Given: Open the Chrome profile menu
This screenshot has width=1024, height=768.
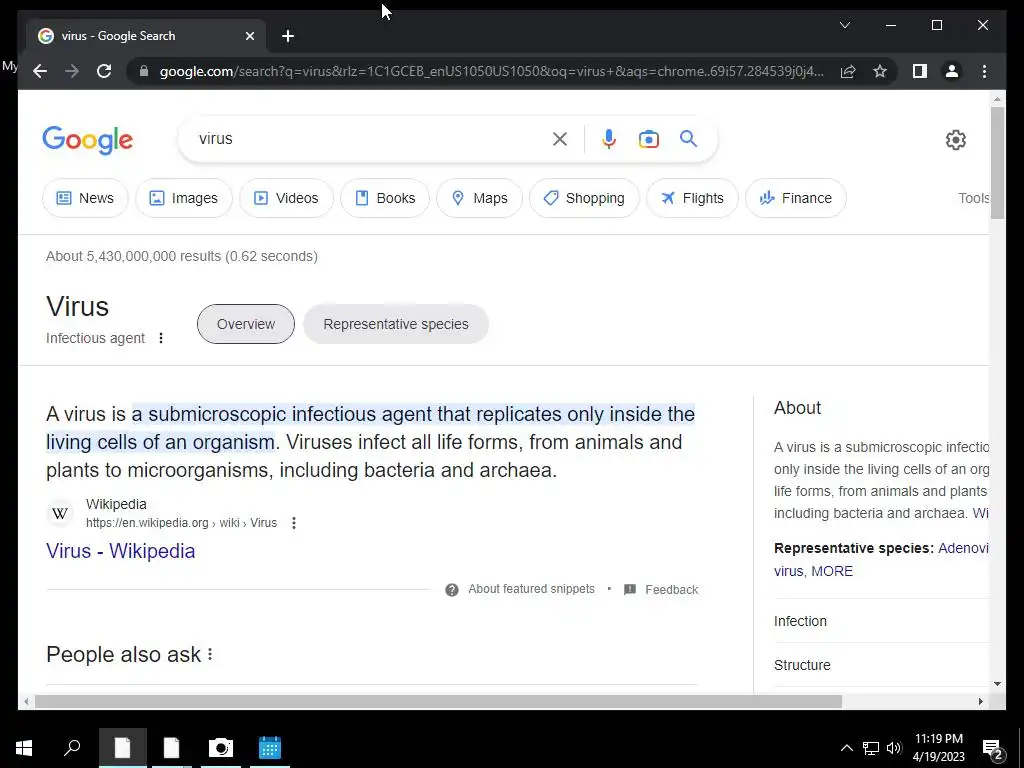Looking at the screenshot, I should (952, 71).
